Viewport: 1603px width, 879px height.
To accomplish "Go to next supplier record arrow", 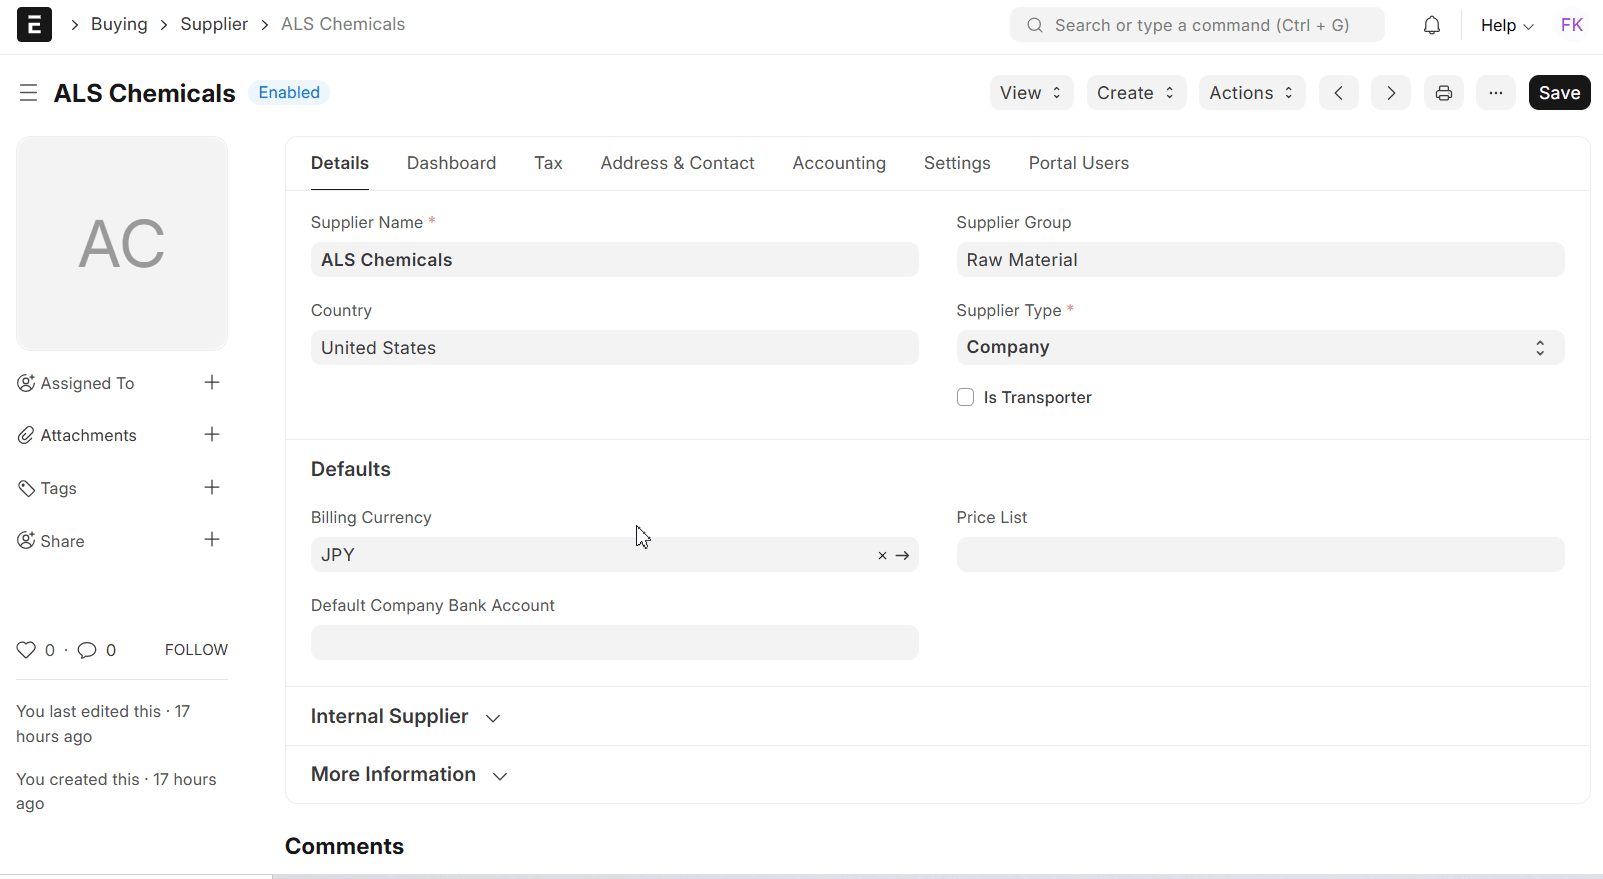I will click(x=1390, y=93).
